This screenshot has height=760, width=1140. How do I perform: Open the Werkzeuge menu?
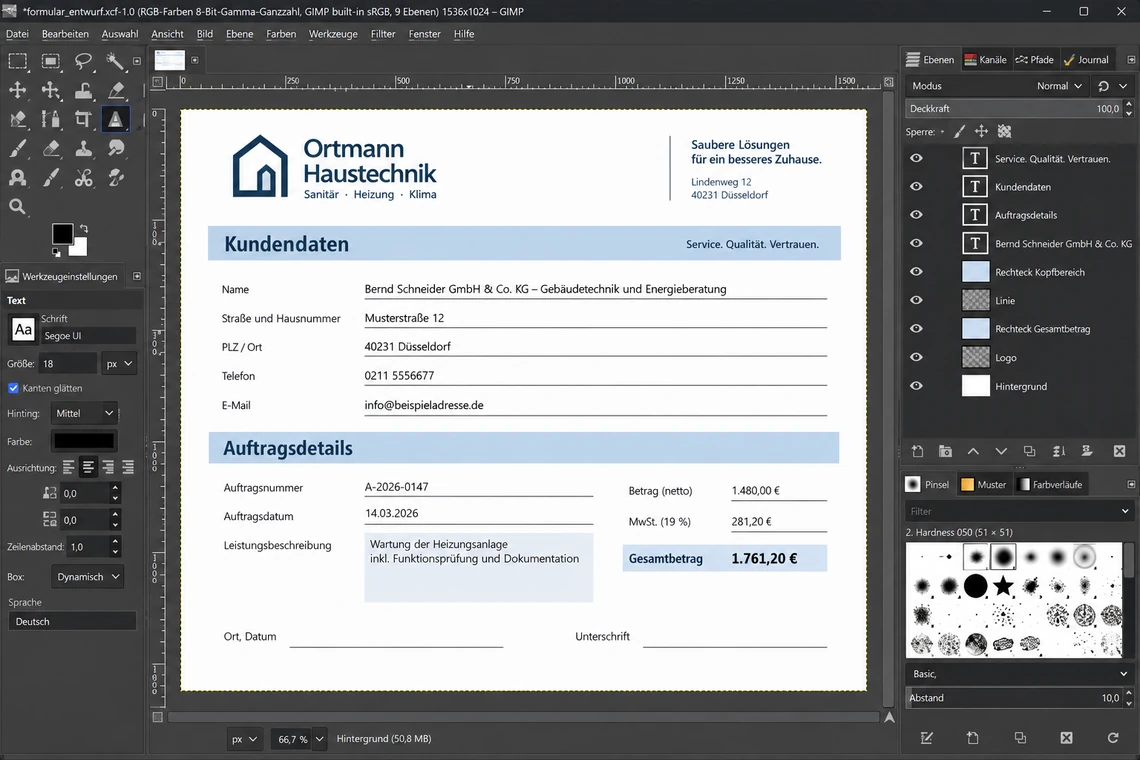[x=333, y=34]
